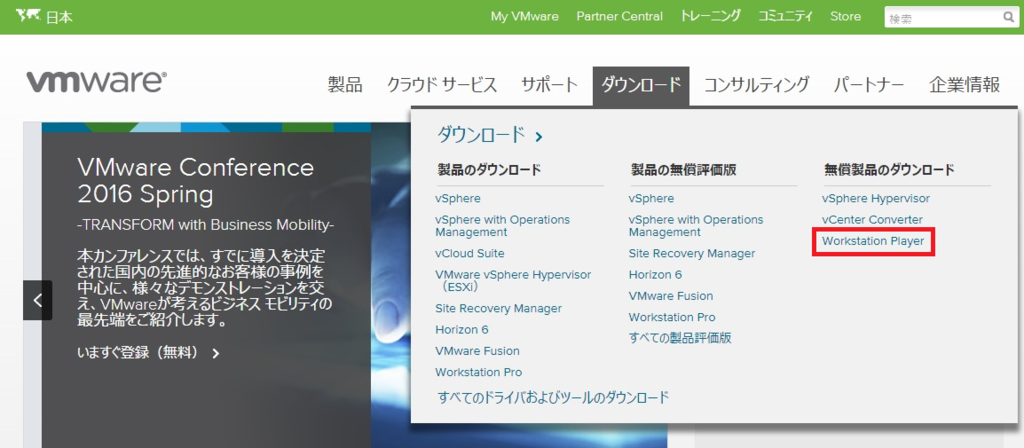Click the すべての製品評価版 link
The image size is (1024, 448).
pyautogui.click(x=679, y=338)
